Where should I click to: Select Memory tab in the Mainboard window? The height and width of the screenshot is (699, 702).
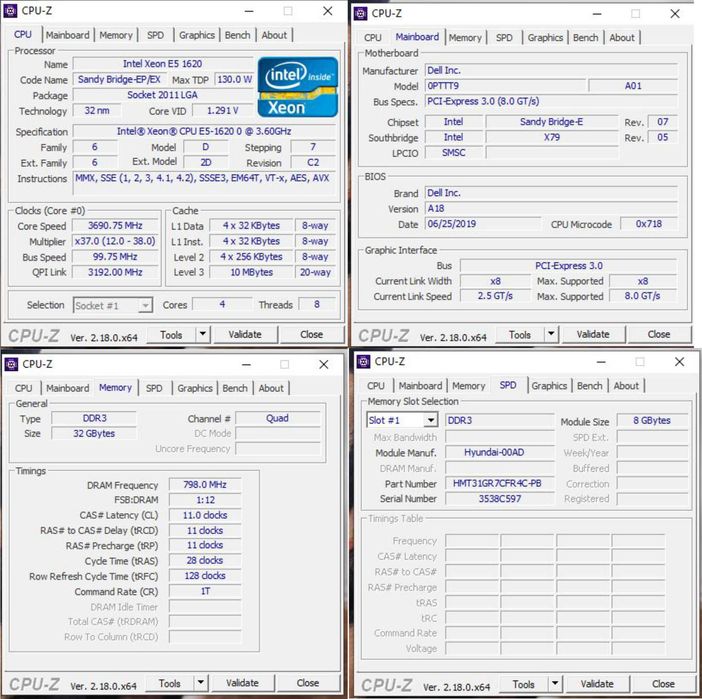click(x=465, y=38)
